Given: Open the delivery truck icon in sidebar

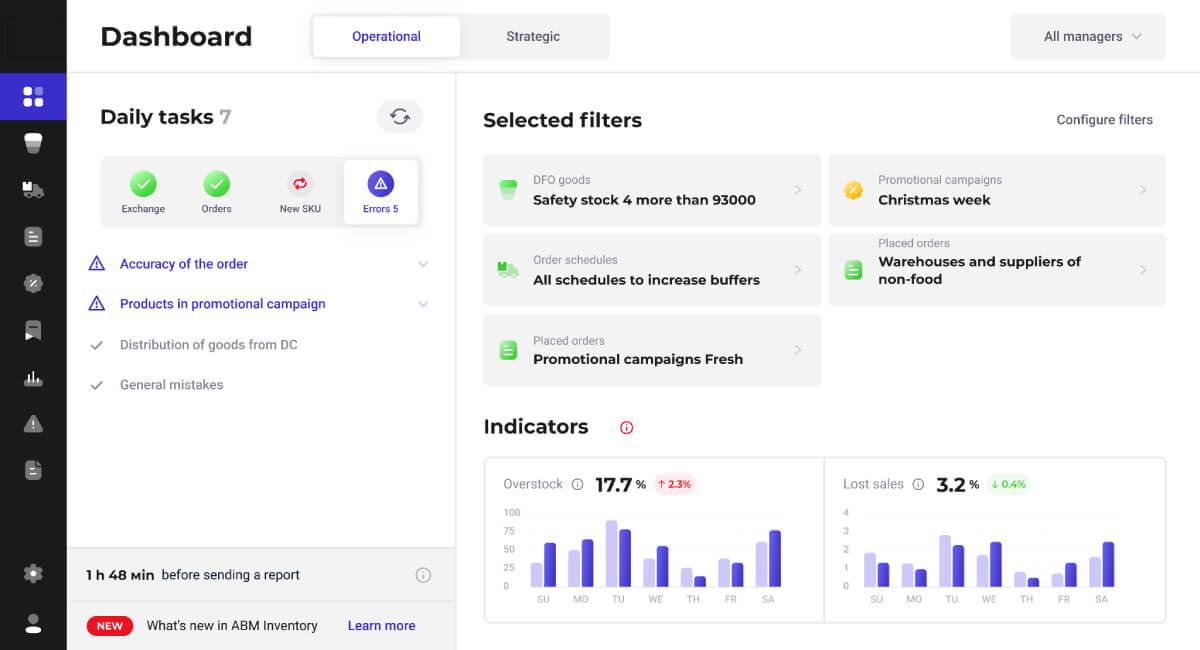Looking at the screenshot, I should [x=33, y=190].
